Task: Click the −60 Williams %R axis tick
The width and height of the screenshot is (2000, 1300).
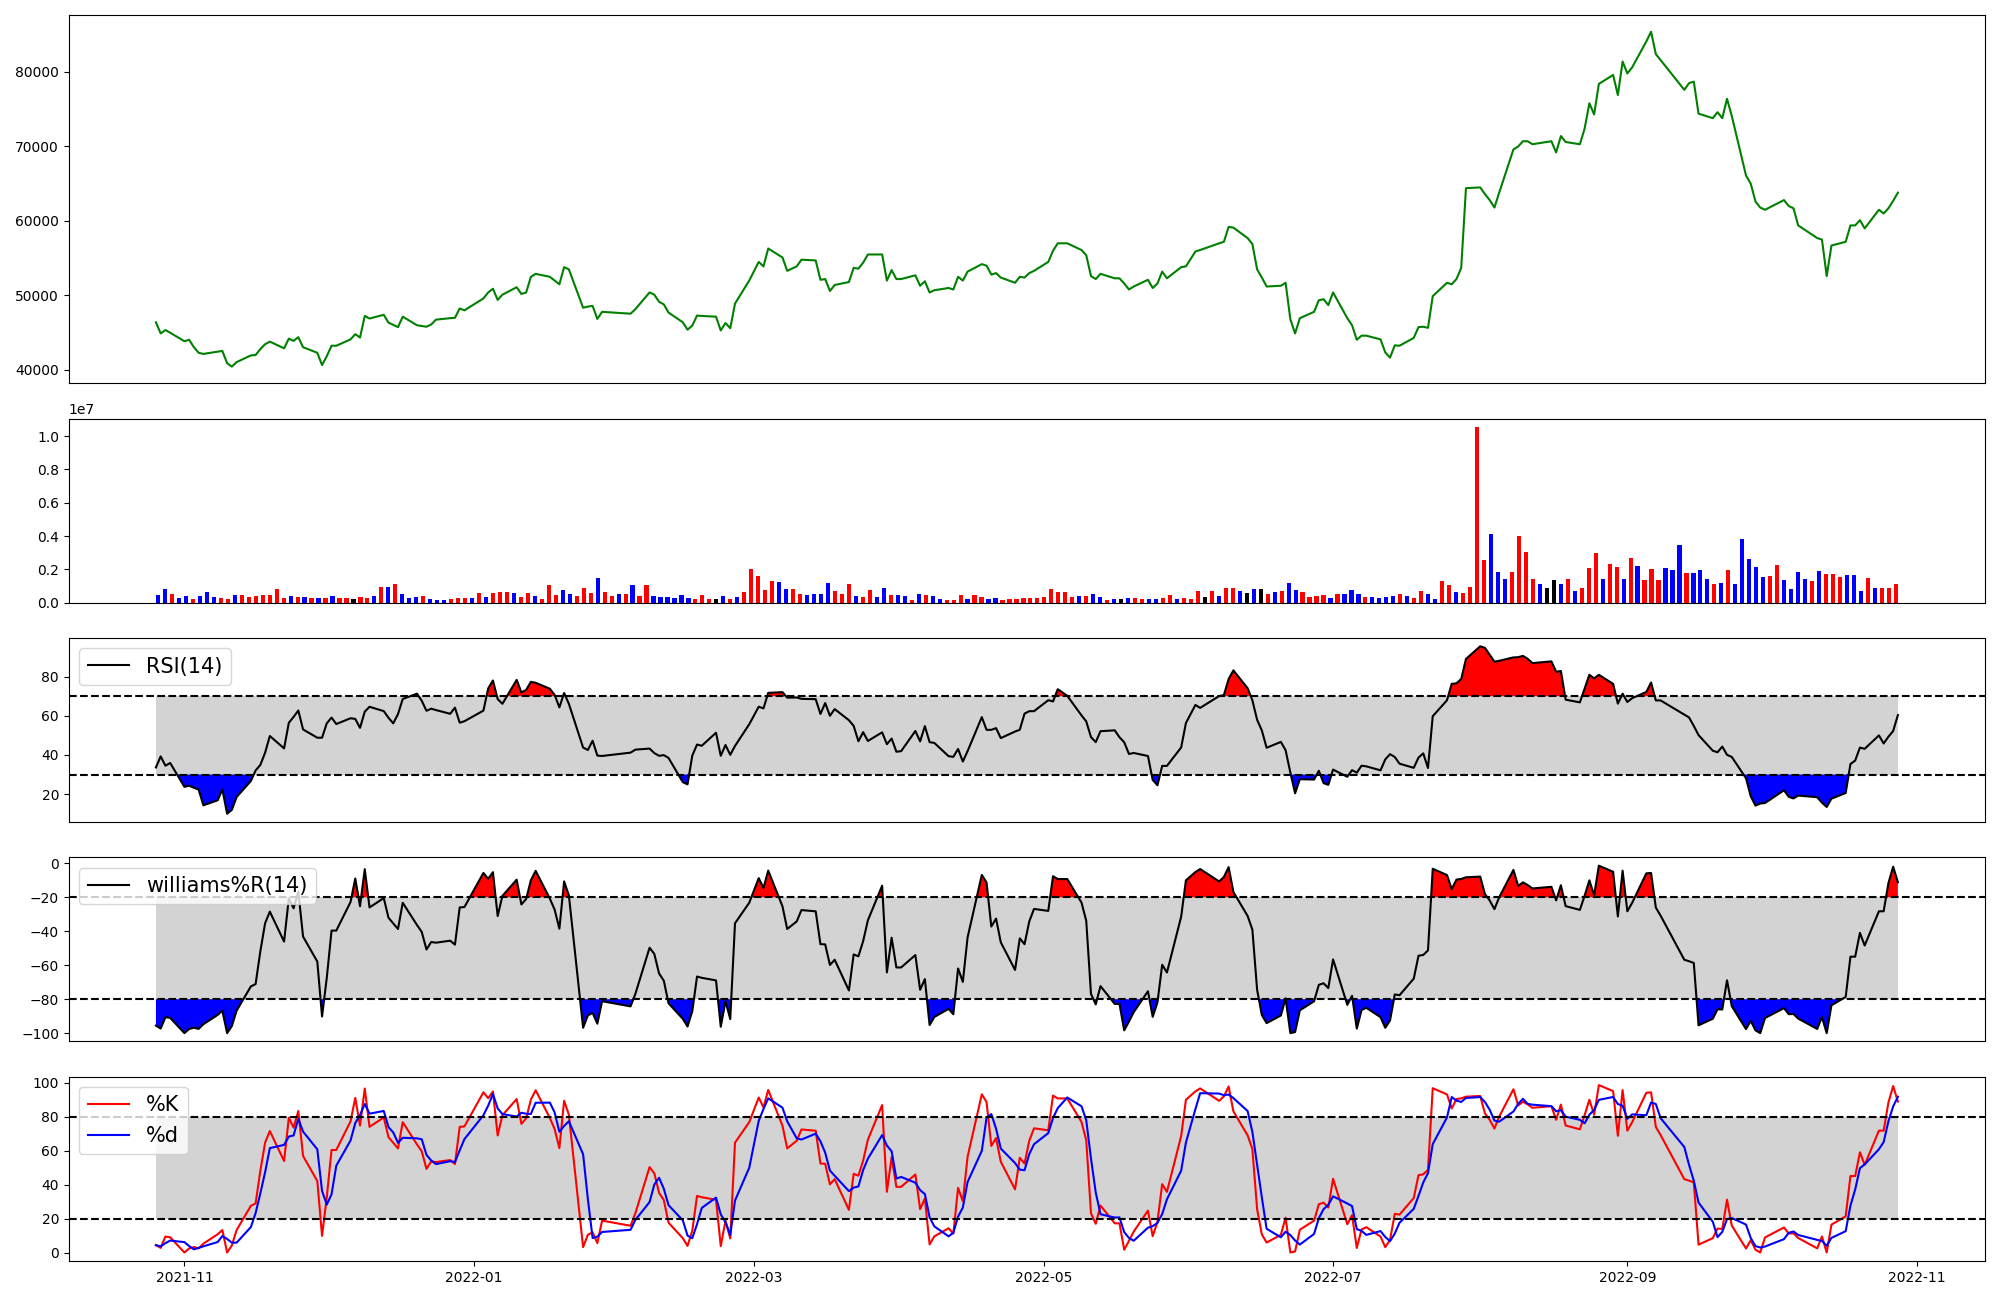Action: click(45, 966)
